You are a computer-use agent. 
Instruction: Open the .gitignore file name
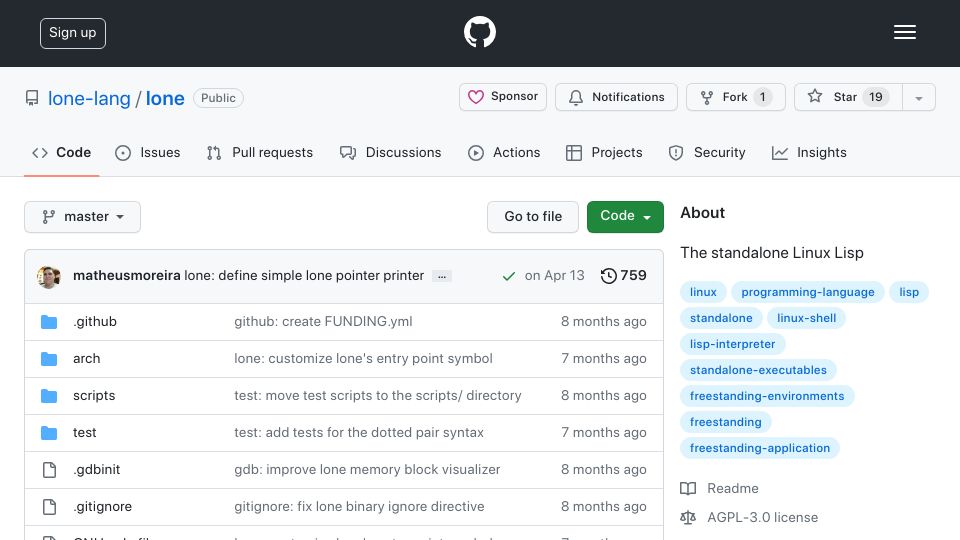pyautogui.click(x=102, y=507)
